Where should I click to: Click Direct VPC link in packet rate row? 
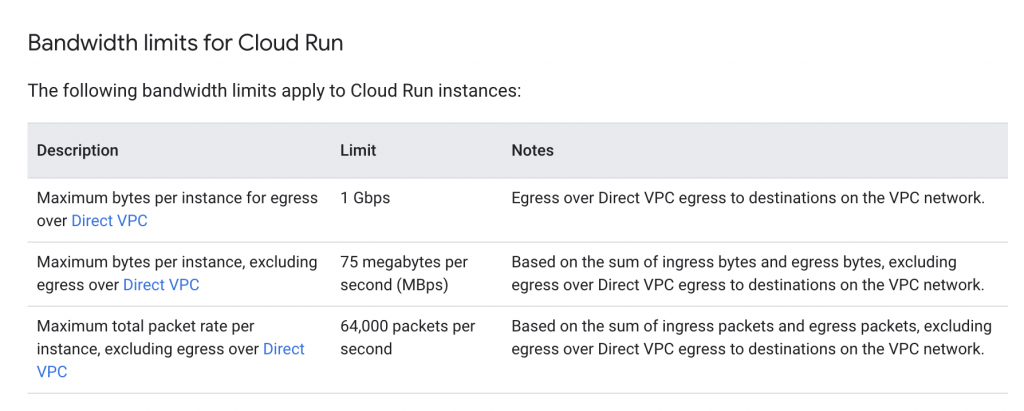tap(283, 349)
